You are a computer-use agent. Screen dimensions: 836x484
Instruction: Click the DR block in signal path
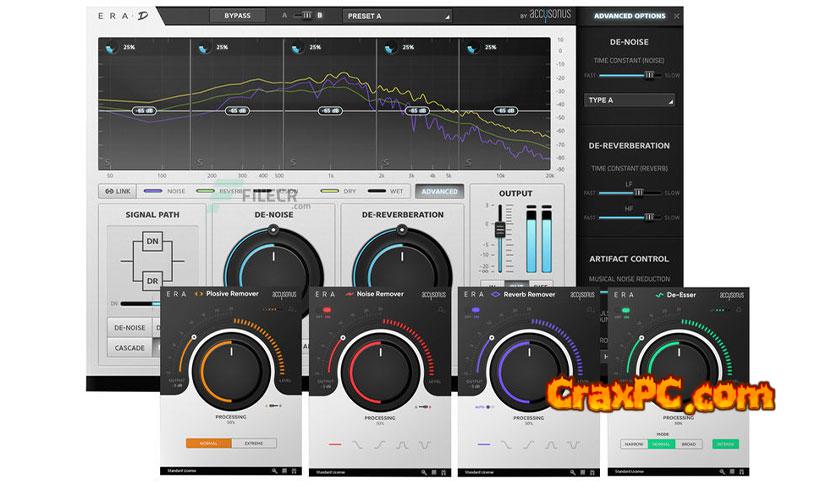(152, 280)
